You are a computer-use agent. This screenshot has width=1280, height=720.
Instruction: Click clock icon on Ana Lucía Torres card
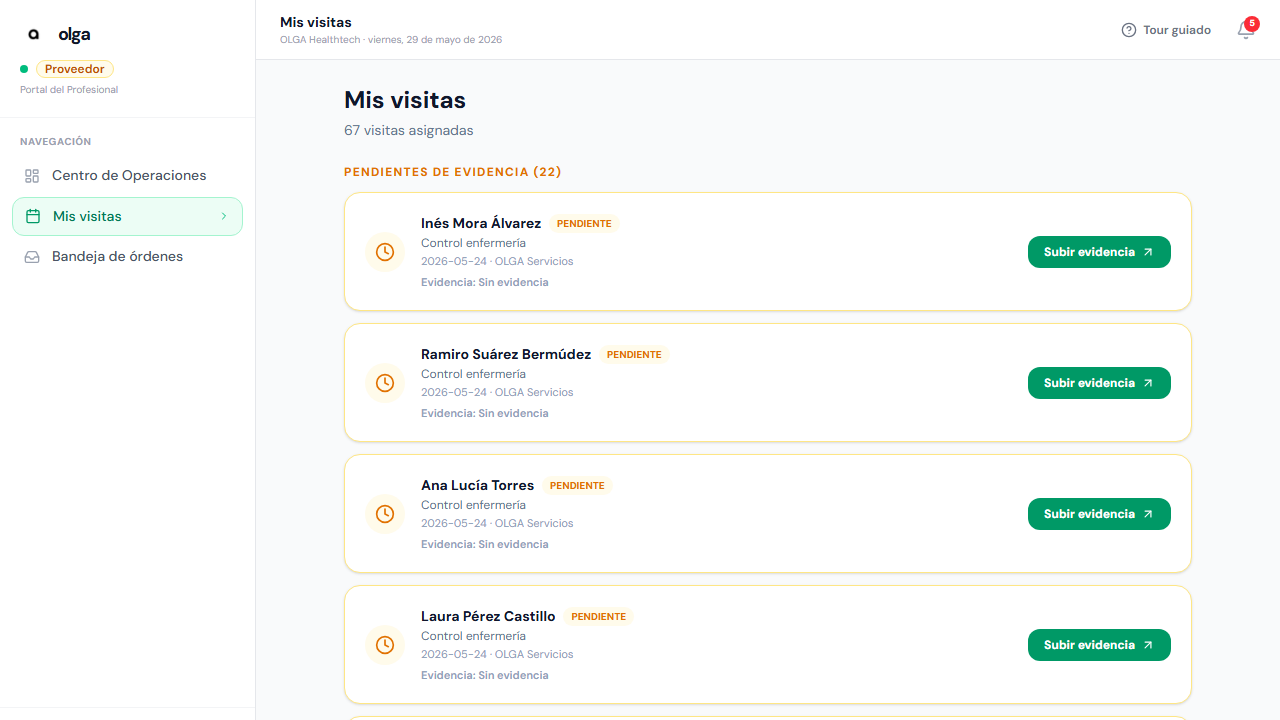[x=385, y=514]
